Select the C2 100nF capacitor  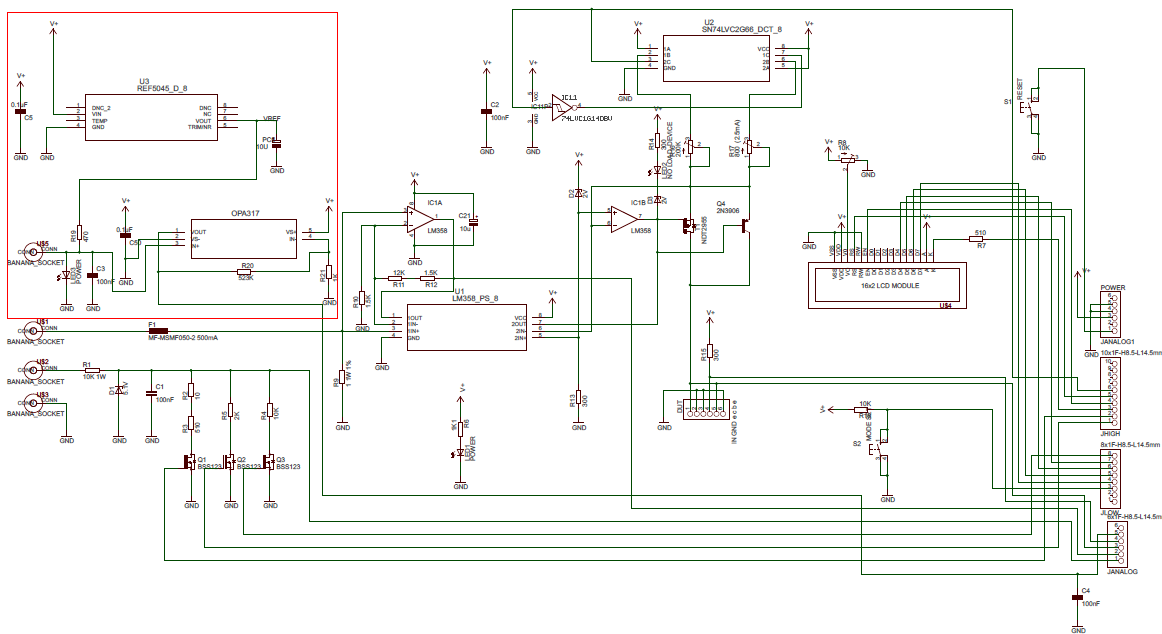tap(487, 111)
